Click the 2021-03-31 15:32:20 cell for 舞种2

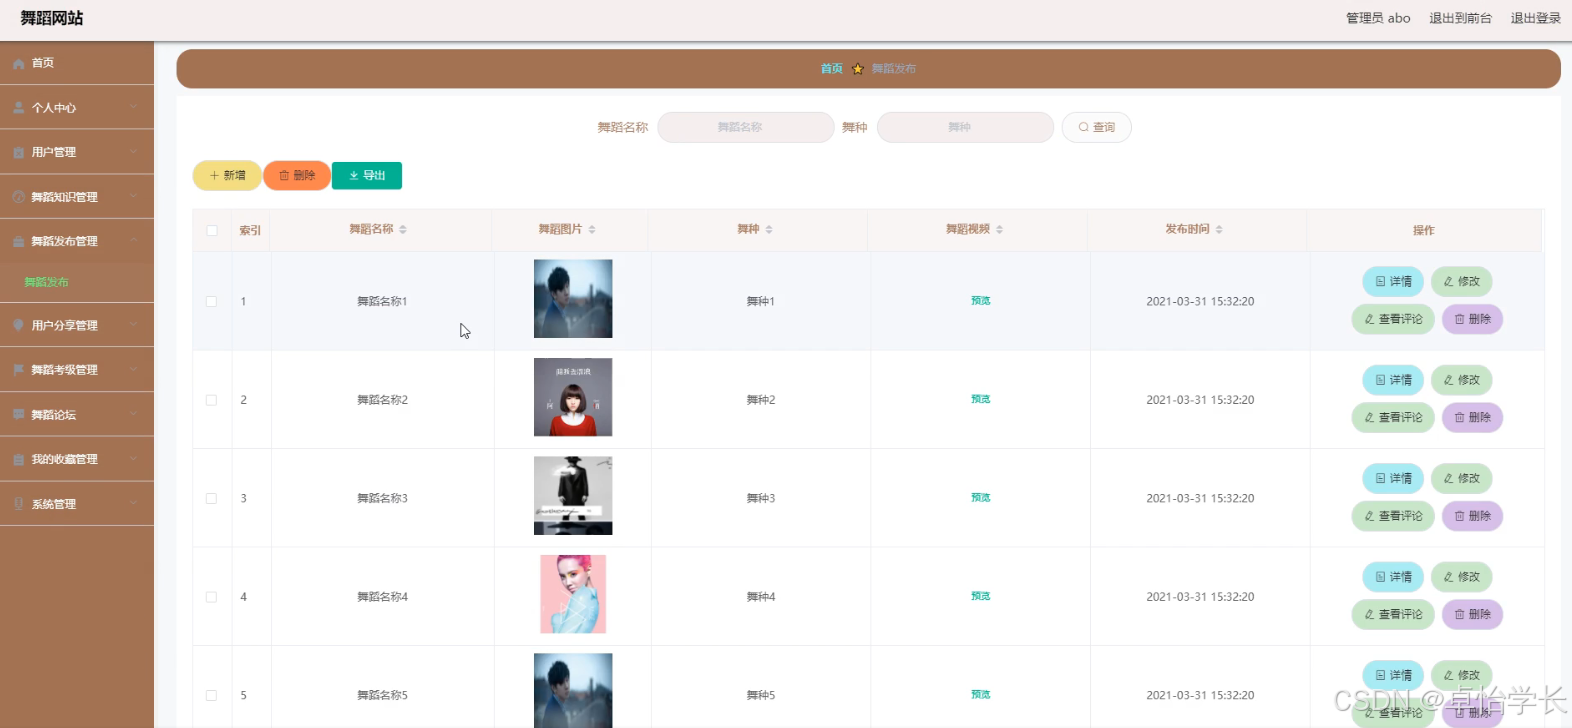click(1200, 400)
